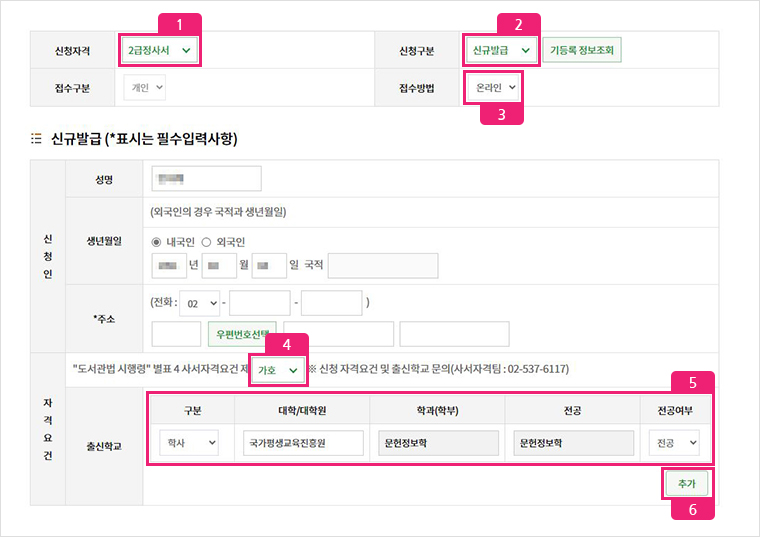The image size is (760, 537).
Task: Click the birth day field before 일
Action: click(269, 266)
